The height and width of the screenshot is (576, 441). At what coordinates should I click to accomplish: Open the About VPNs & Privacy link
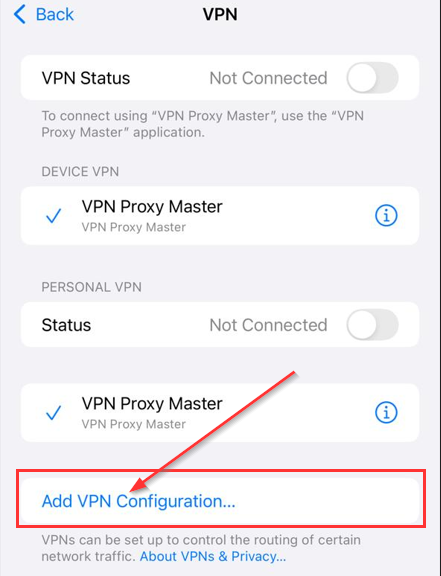click(212, 557)
